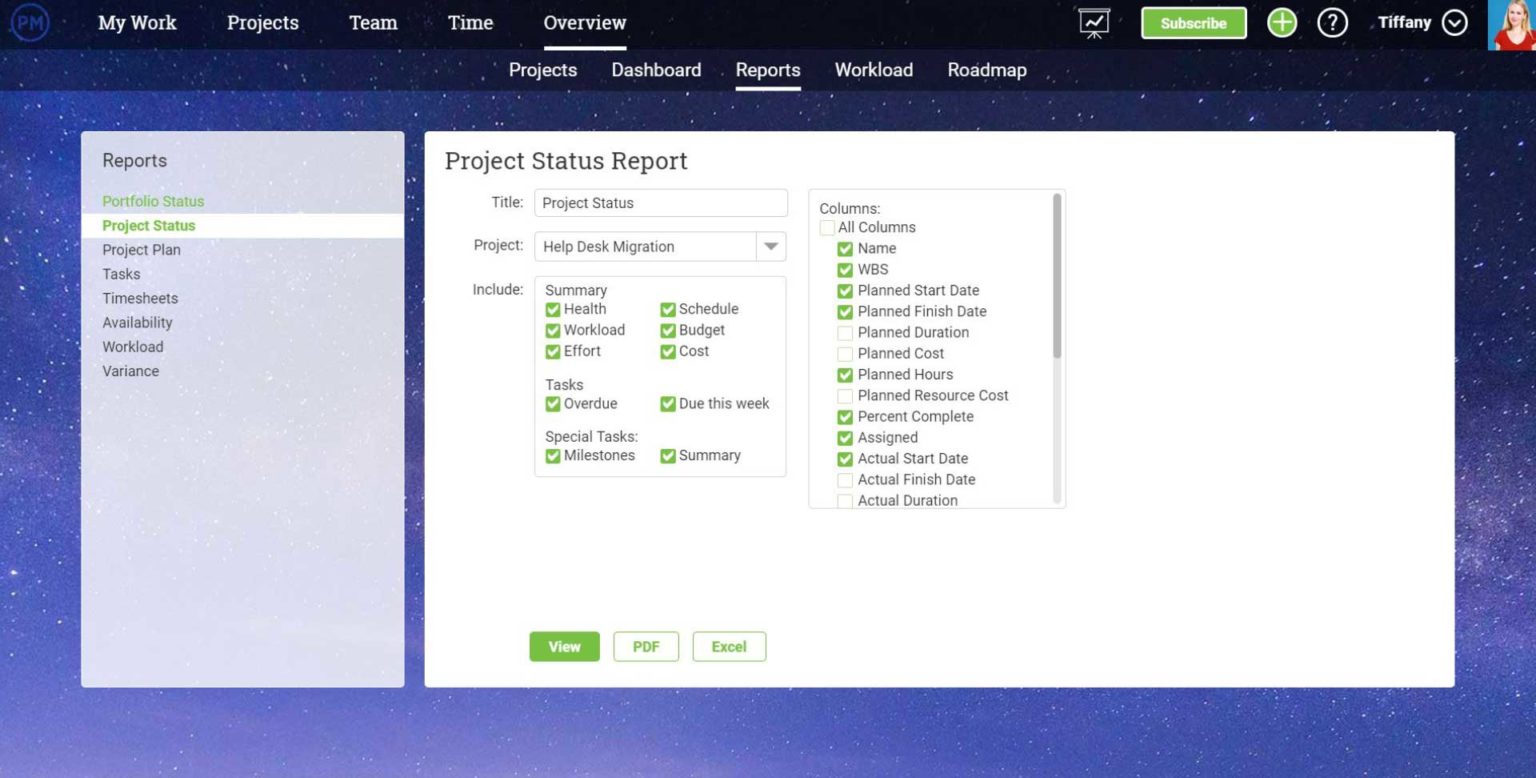Click the green plus add icon
Screen dimensions: 1536x778
click(1281, 23)
